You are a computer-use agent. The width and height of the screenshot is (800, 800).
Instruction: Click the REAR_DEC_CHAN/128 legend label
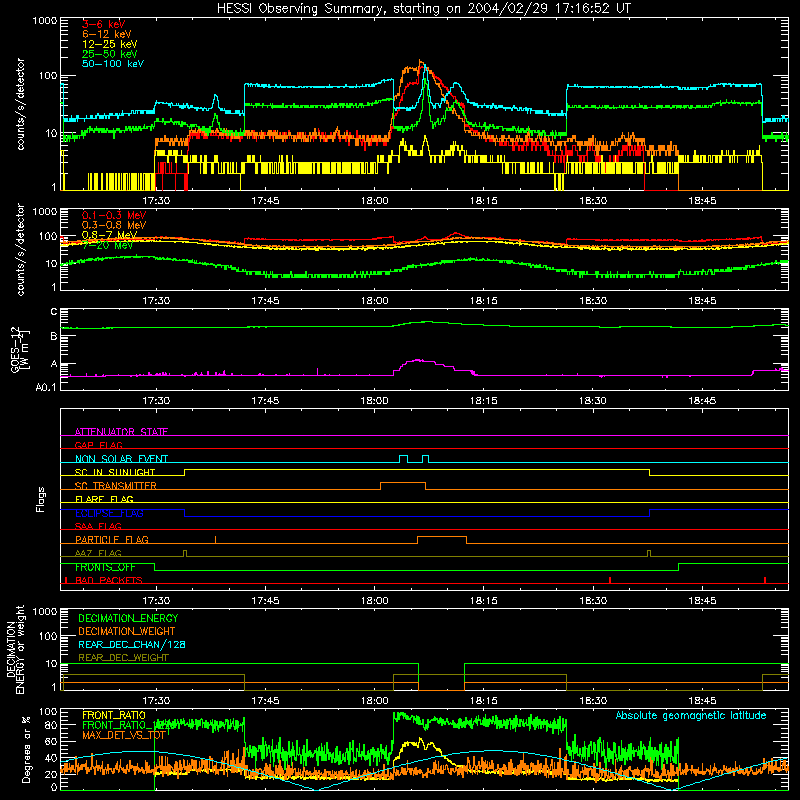point(132,644)
